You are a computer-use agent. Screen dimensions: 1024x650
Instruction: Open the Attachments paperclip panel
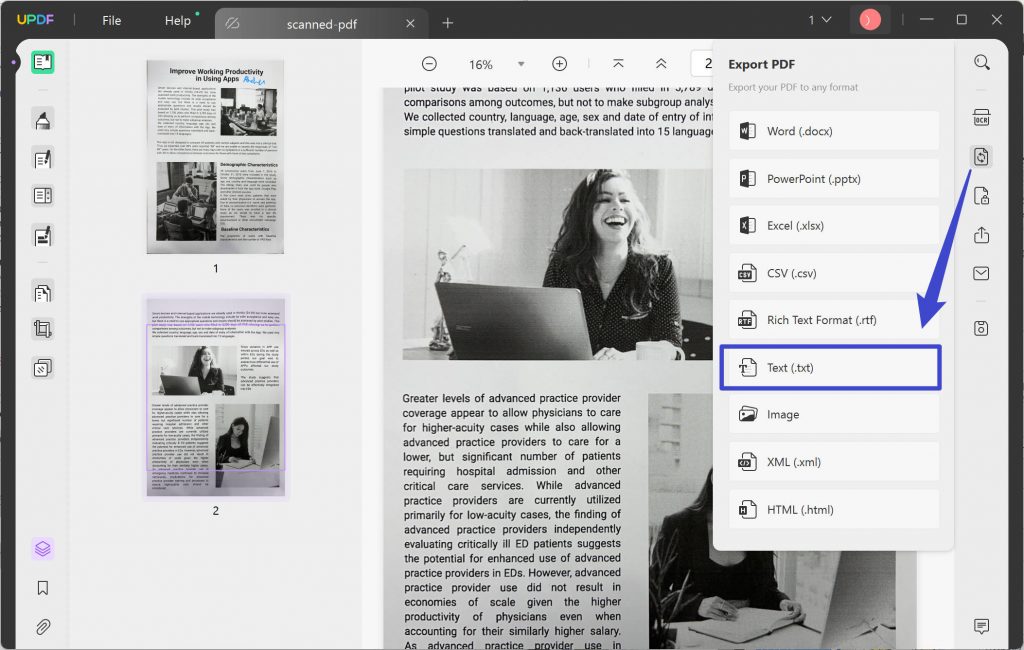[x=43, y=627]
